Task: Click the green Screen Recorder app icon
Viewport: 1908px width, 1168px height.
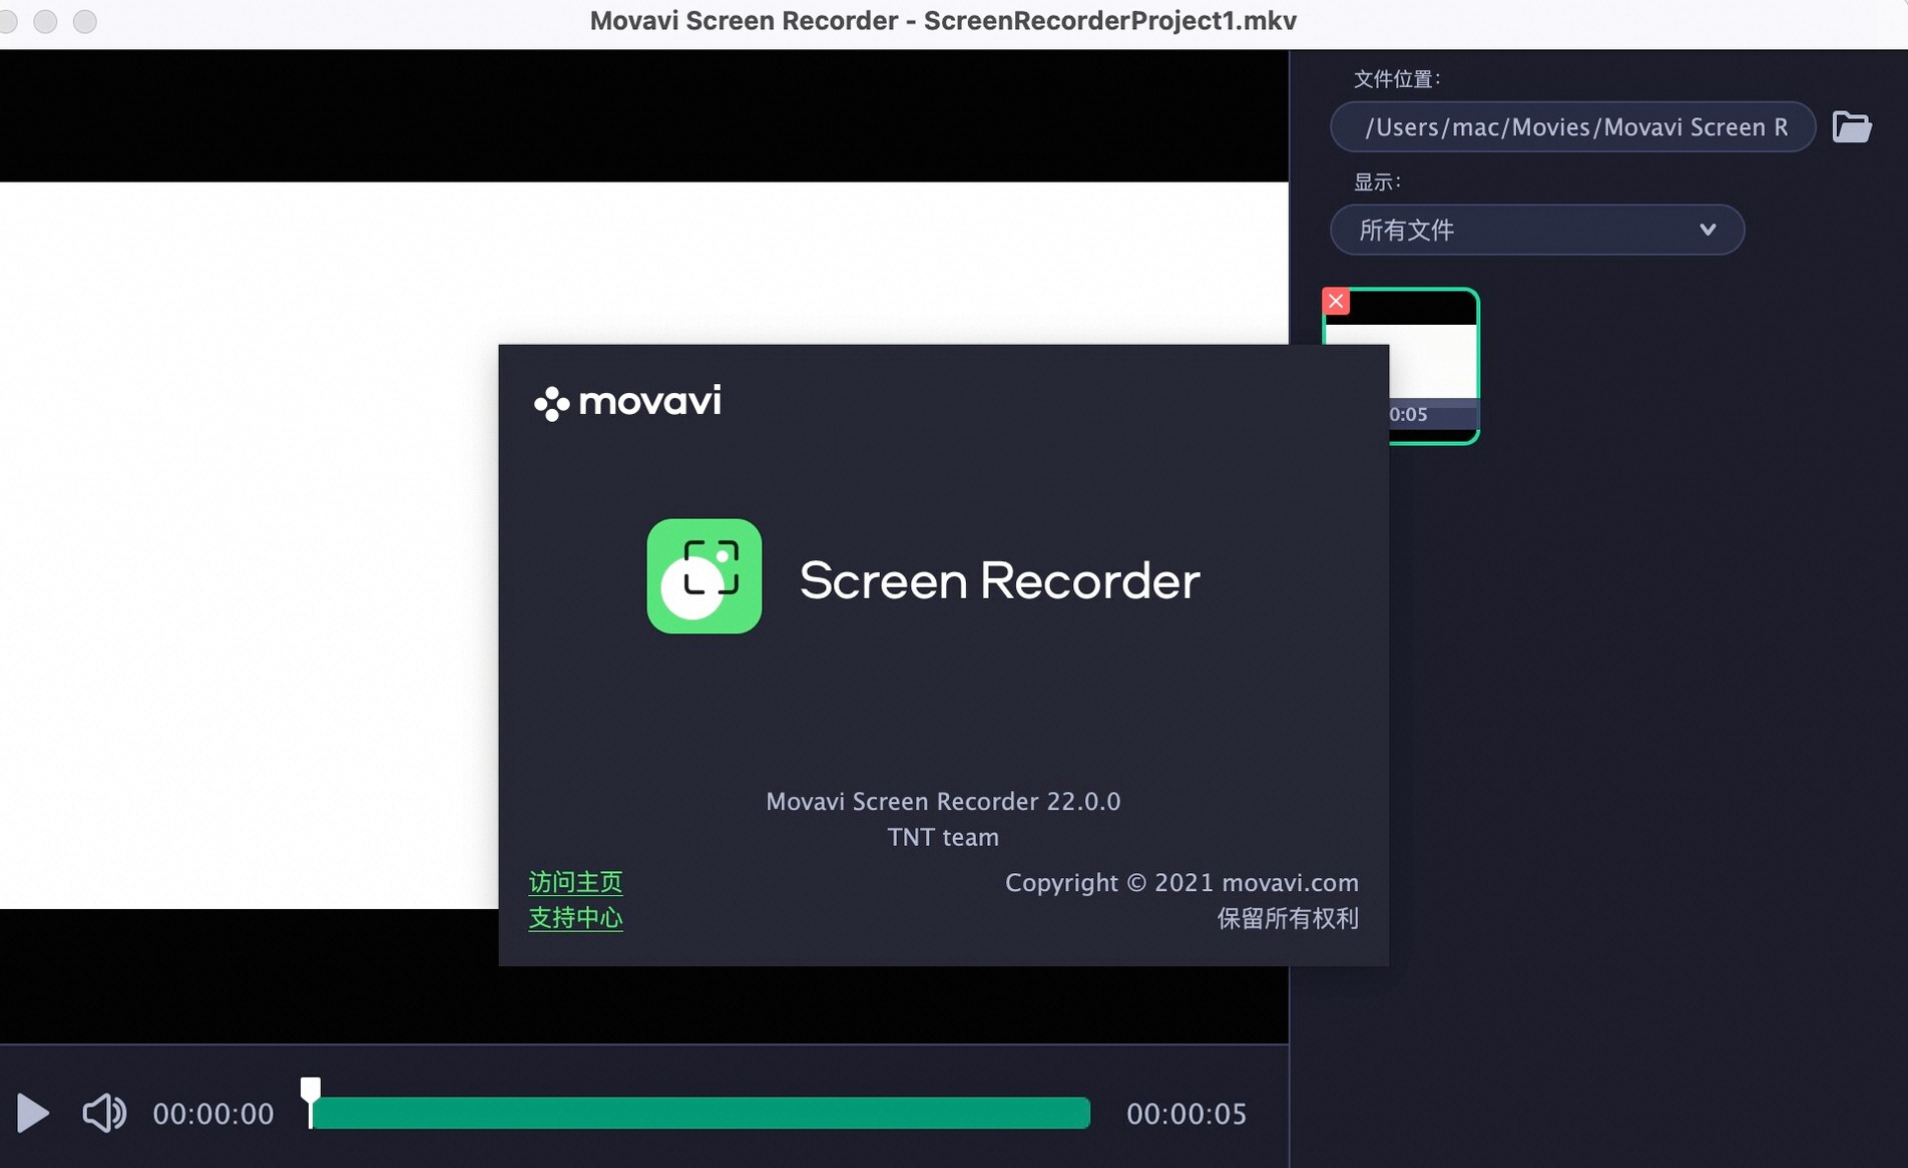Action: click(704, 576)
